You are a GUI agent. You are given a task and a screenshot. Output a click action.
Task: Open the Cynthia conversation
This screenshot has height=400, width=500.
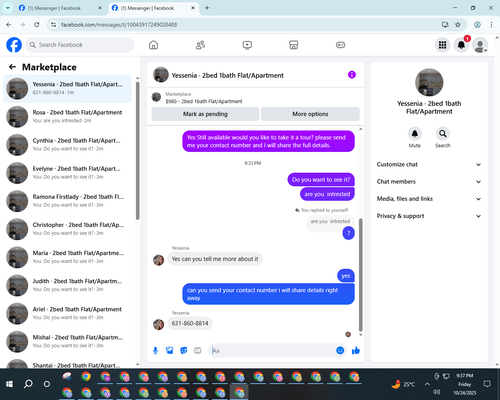67,145
